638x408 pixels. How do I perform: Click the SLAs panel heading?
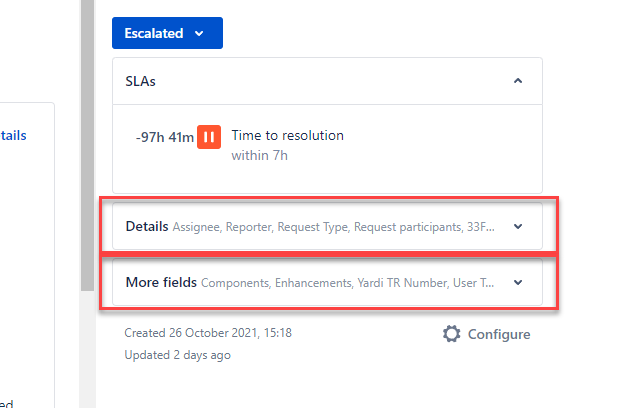pos(140,81)
